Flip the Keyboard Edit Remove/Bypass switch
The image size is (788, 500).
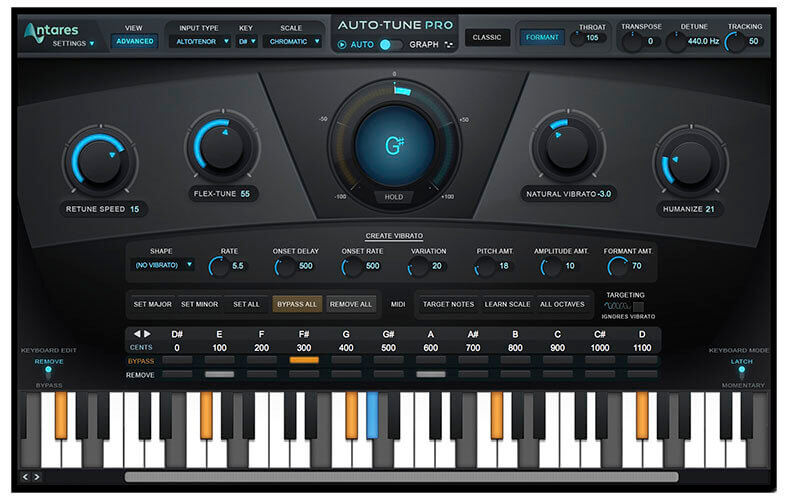click(x=48, y=373)
